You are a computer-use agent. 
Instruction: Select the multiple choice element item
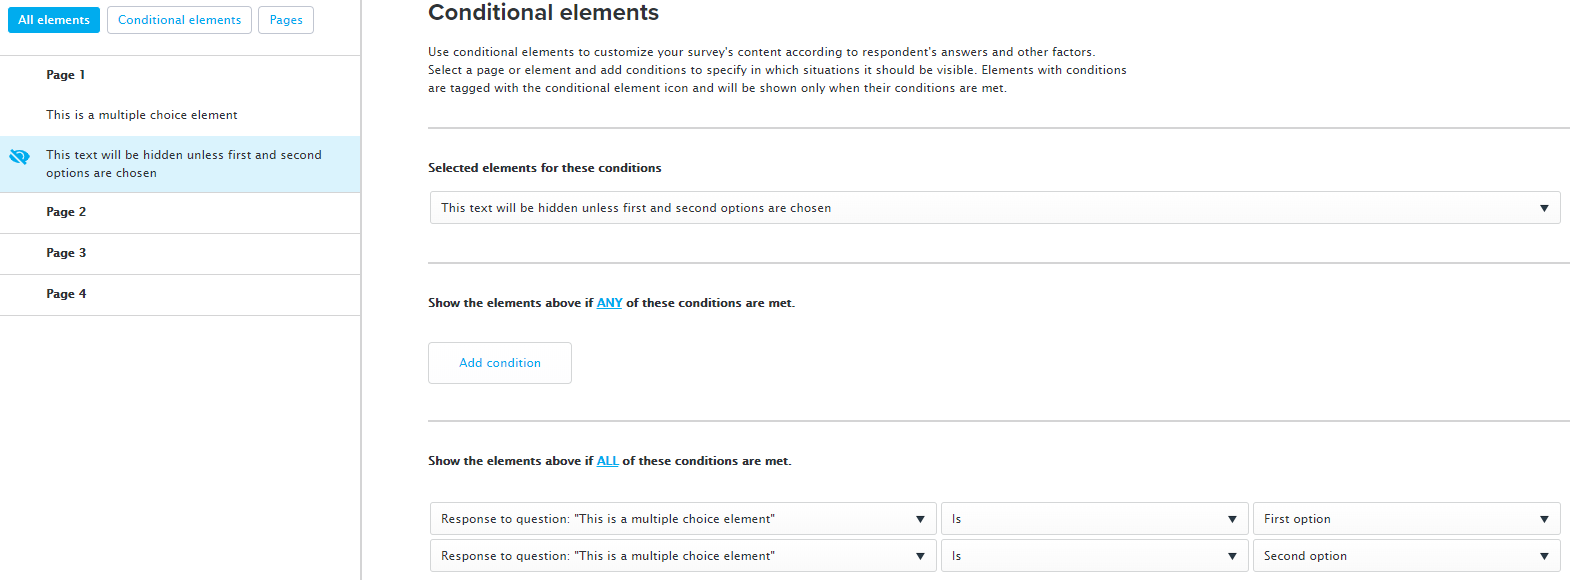[x=142, y=115]
